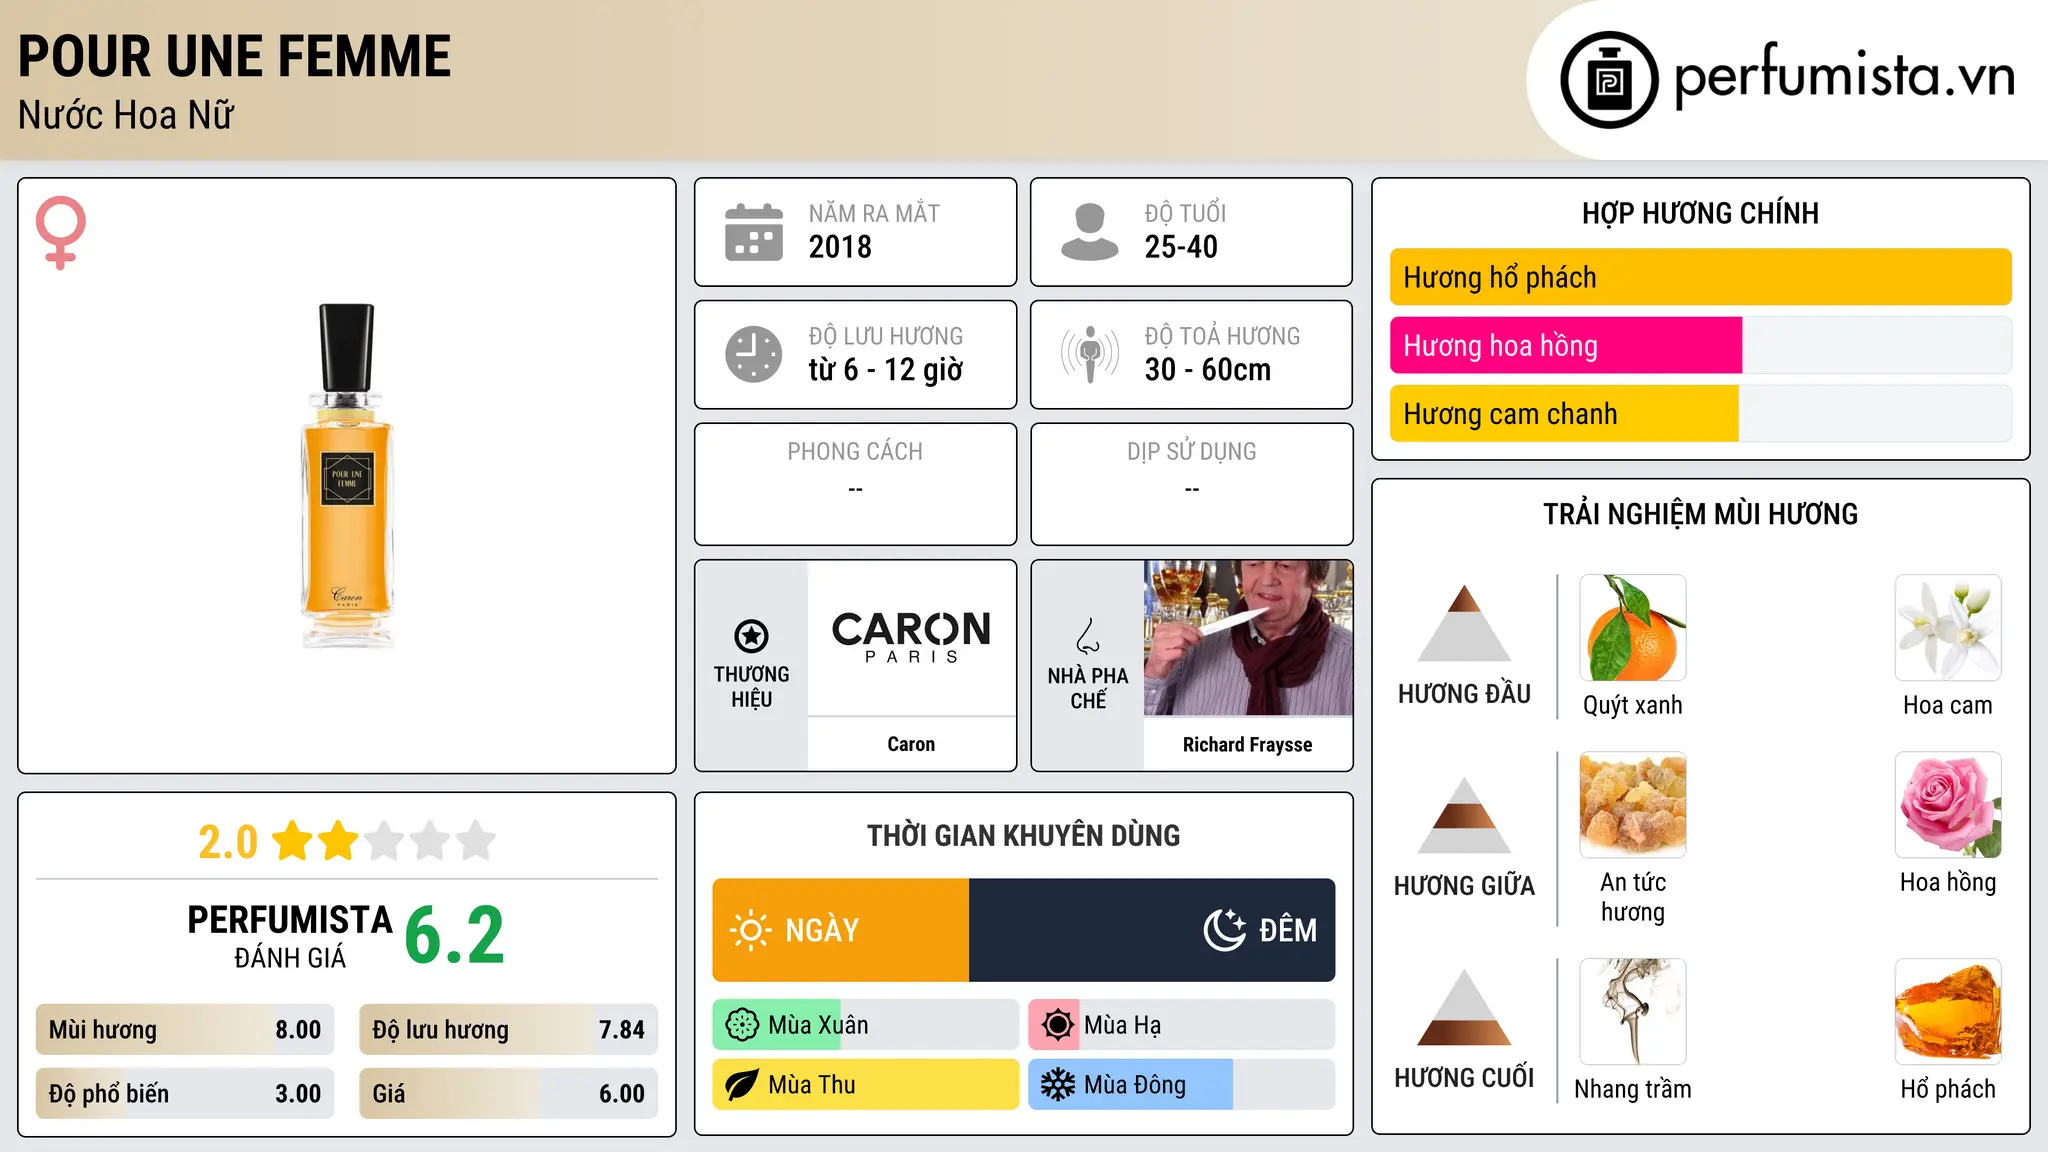Click the sun icon in the Ngày bar
2048x1152 pixels.
click(x=750, y=930)
